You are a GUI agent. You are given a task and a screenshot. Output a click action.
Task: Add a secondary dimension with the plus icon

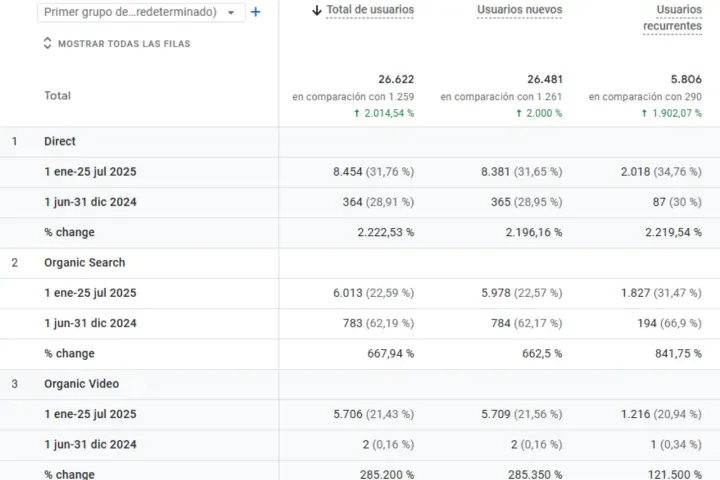(x=256, y=12)
